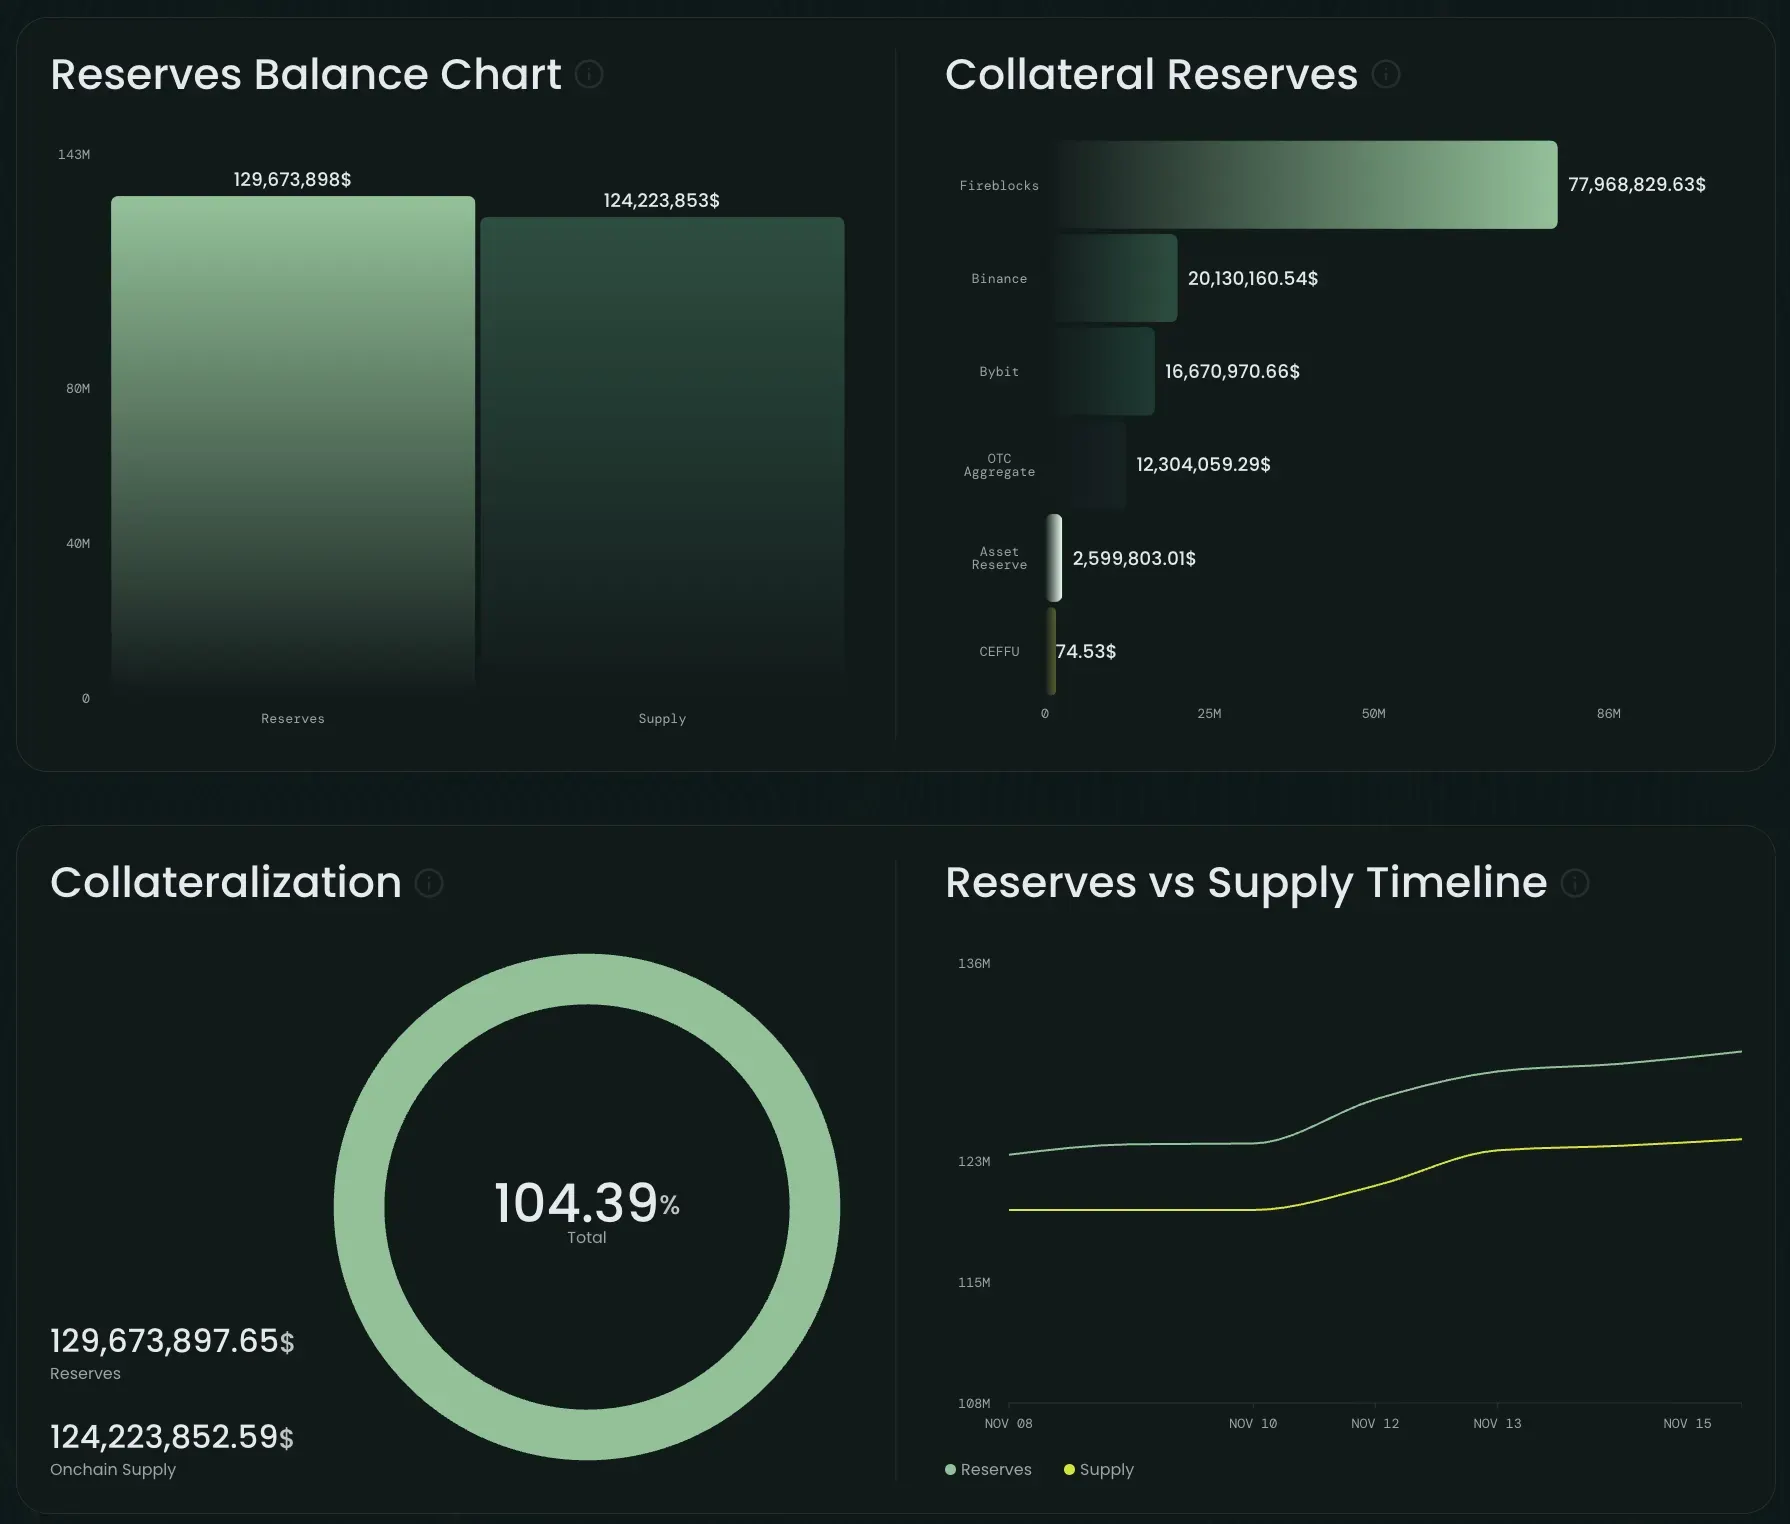Screen dimensions: 1790x1524
Task: Select the Fireblocks collateral bar
Action: (x=1306, y=185)
